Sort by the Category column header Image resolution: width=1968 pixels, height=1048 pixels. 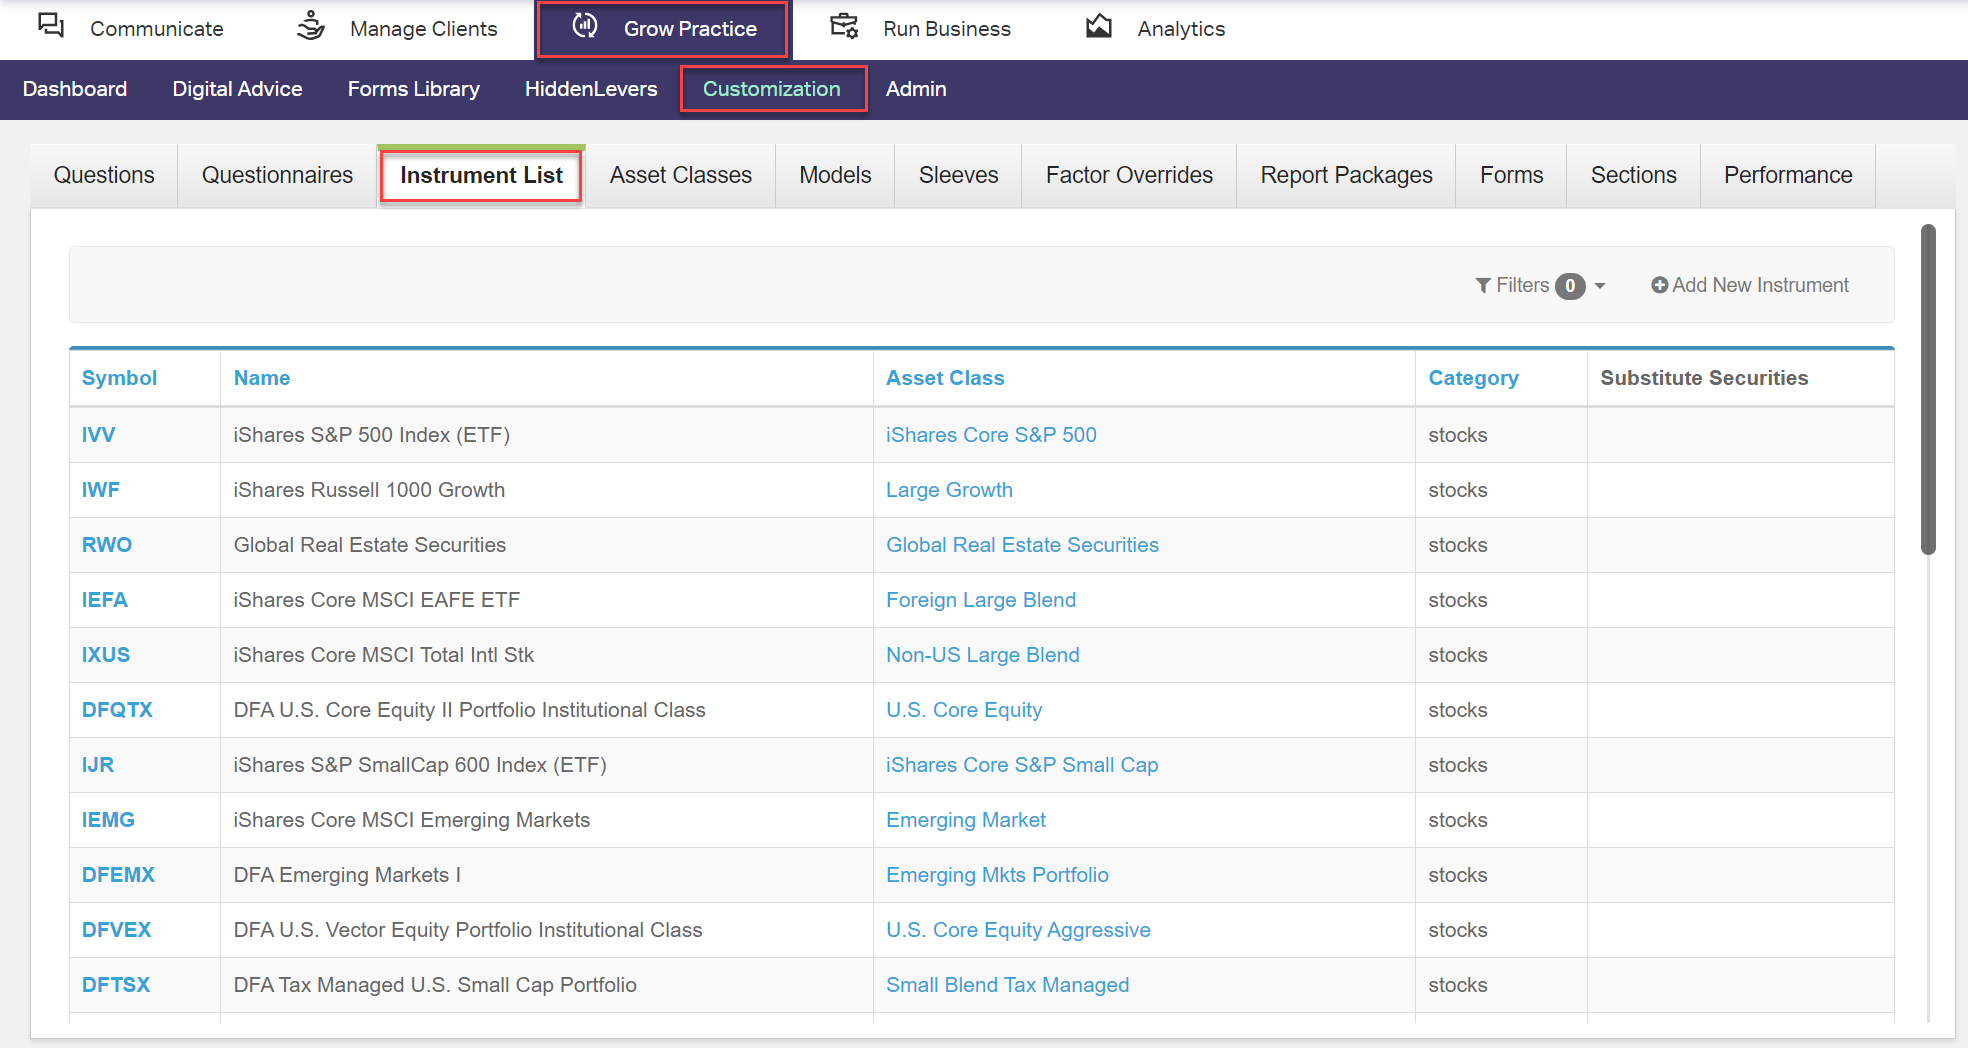[x=1473, y=378]
